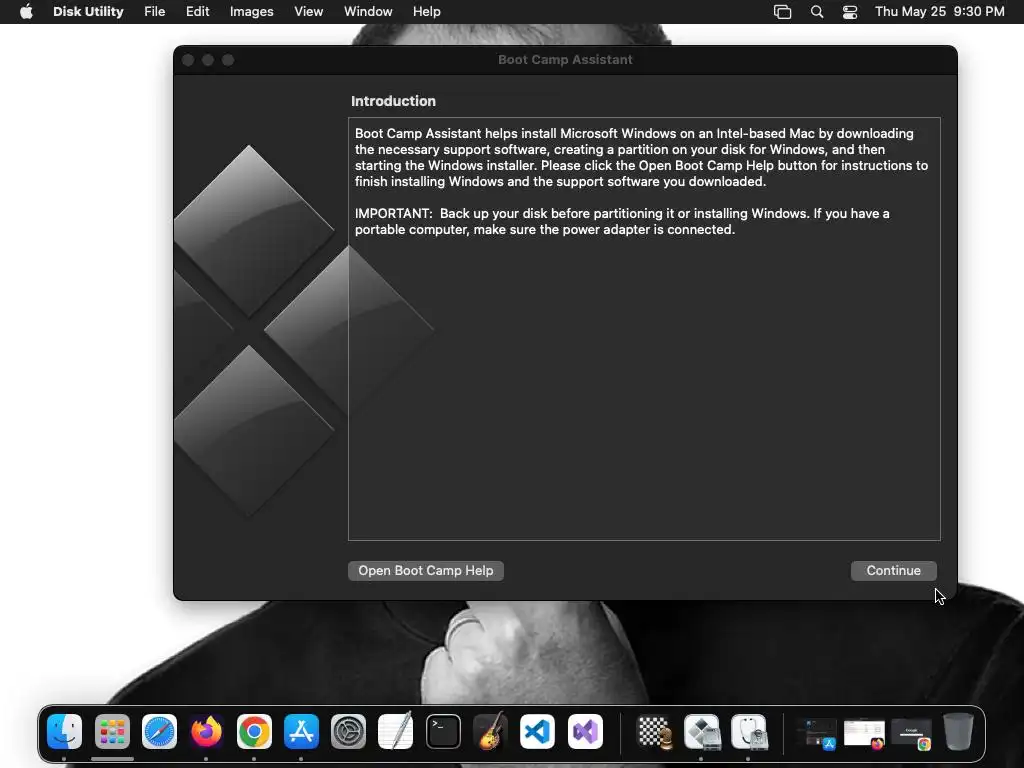The height and width of the screenshot is (768, 1024).
Task: Open Visual Studio (purple) in dock
Action: (584, 731)
